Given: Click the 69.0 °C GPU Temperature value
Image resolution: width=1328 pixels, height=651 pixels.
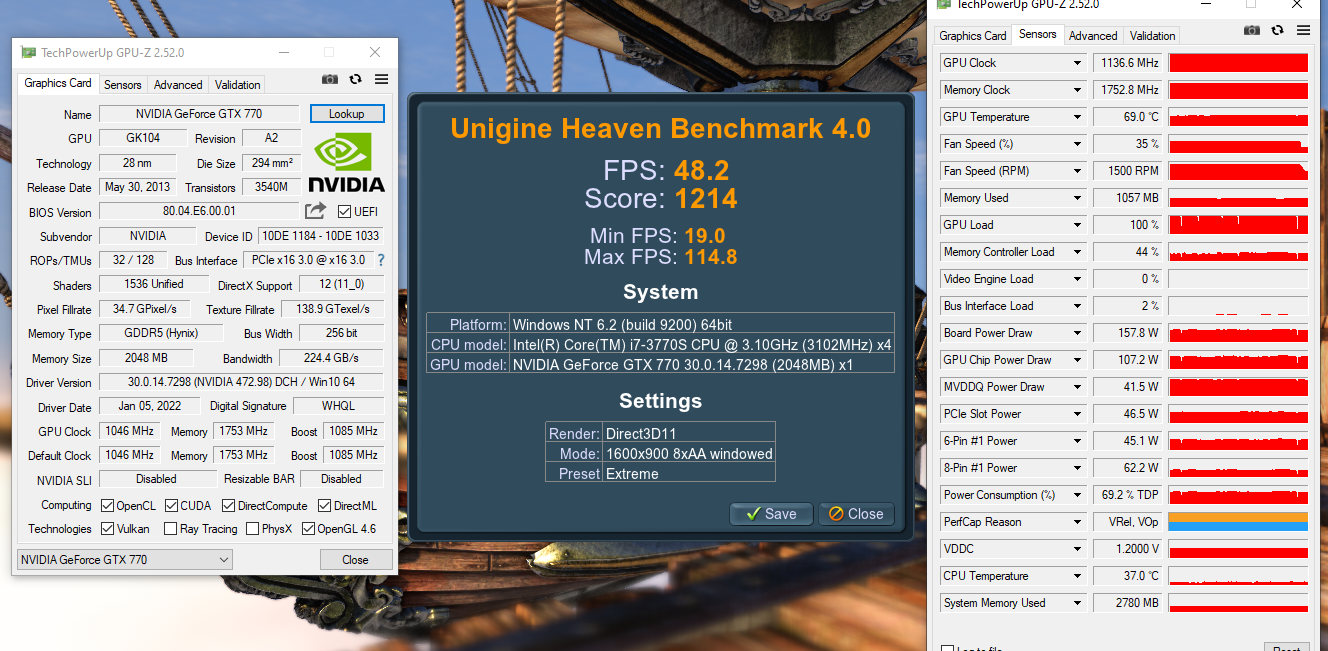Looking at the screenshot, I should 1128,117.
